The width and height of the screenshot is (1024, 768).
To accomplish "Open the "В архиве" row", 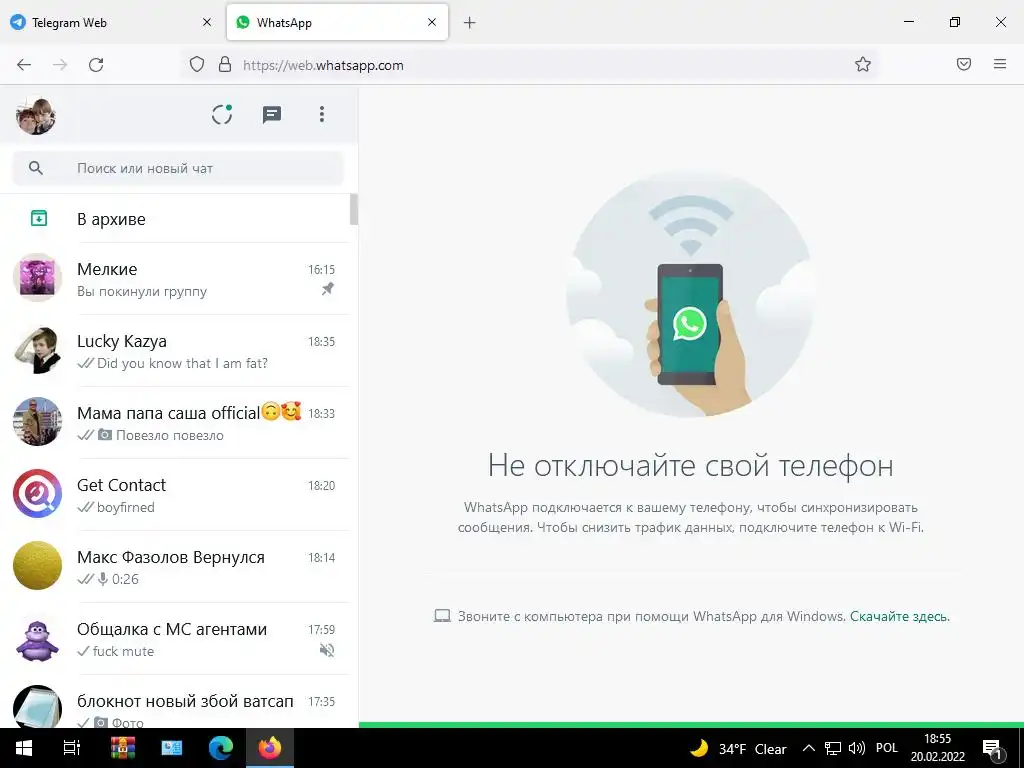I will click(x=174, y=219).
